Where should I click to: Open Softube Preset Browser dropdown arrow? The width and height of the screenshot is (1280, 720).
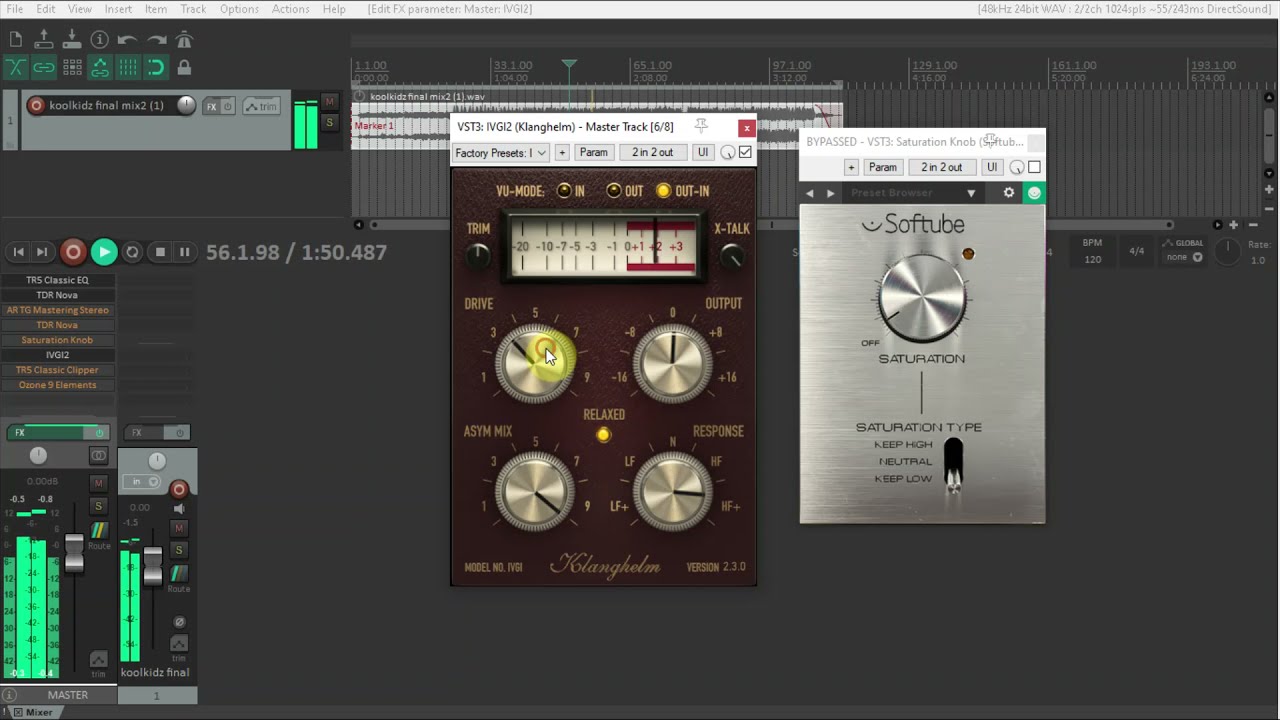coord(970,193)
